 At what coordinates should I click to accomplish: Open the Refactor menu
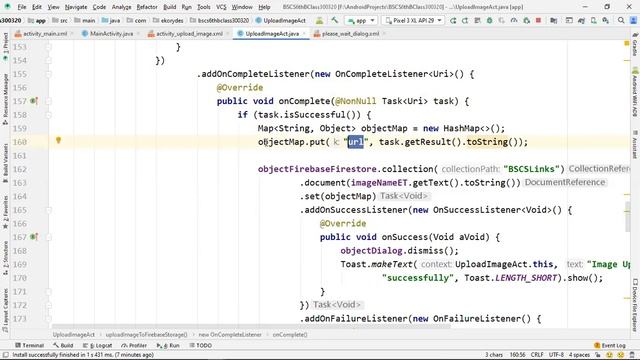(147, 7)
